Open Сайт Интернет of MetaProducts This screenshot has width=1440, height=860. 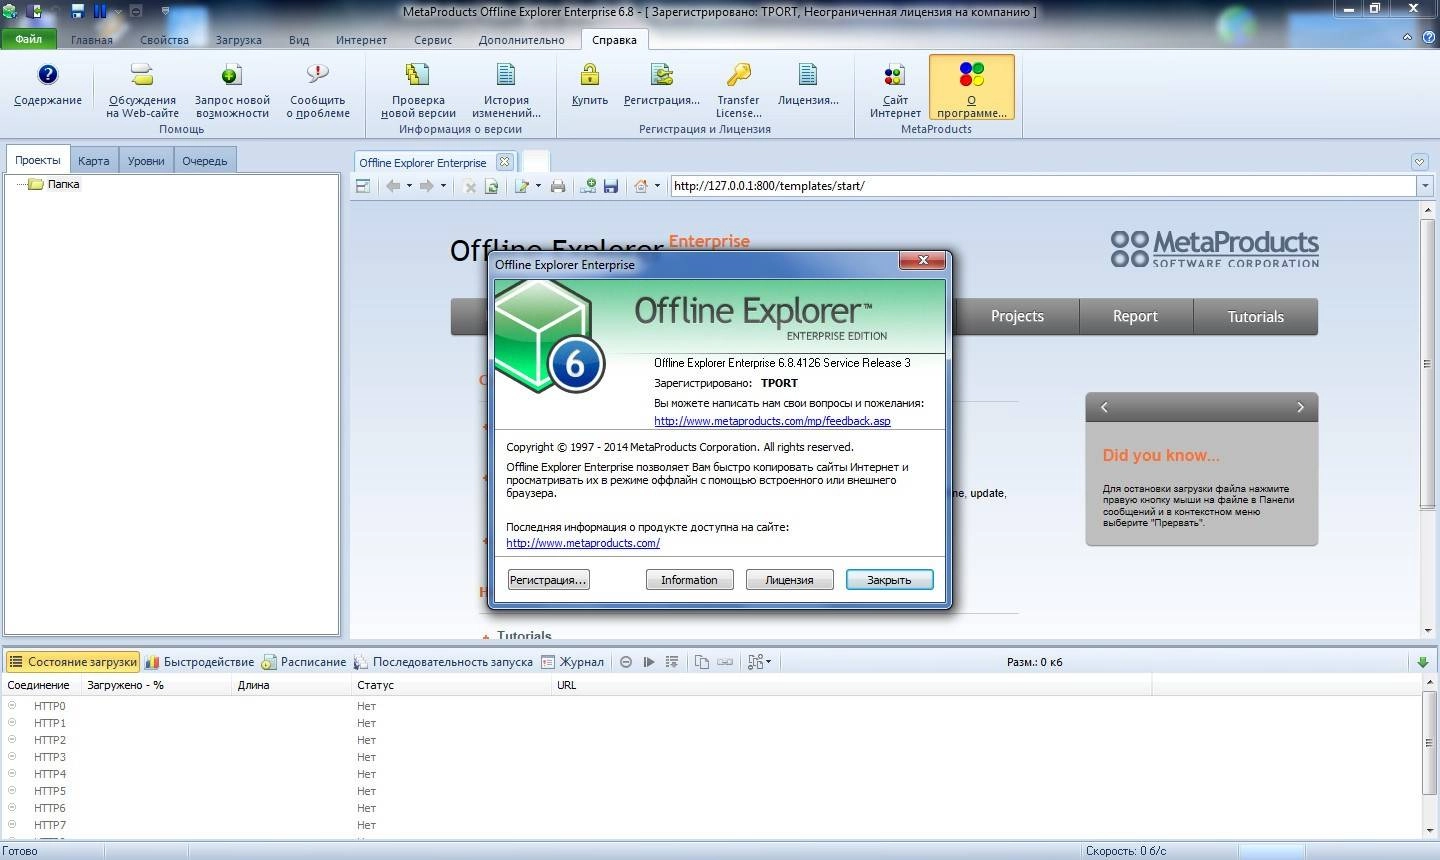895,89
